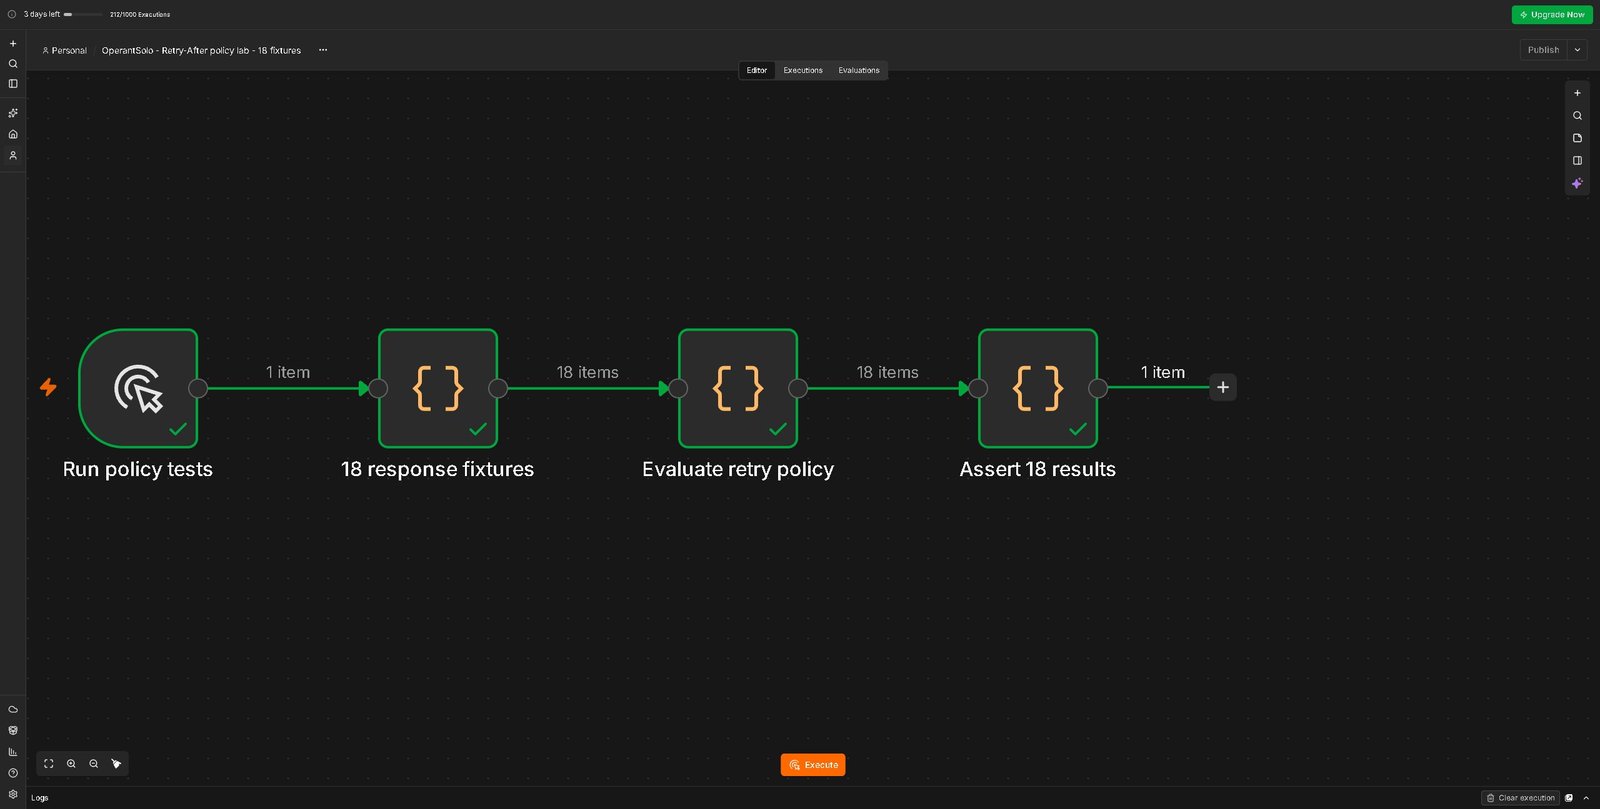Viewport: 1600px width, 809px height.
Task: Open the Personal project breadcrumb
Action: (x=64, y=50)
